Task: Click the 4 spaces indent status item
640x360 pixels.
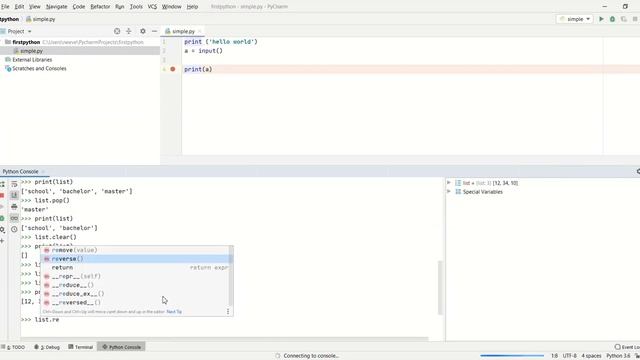Action: tap(591, 356)
